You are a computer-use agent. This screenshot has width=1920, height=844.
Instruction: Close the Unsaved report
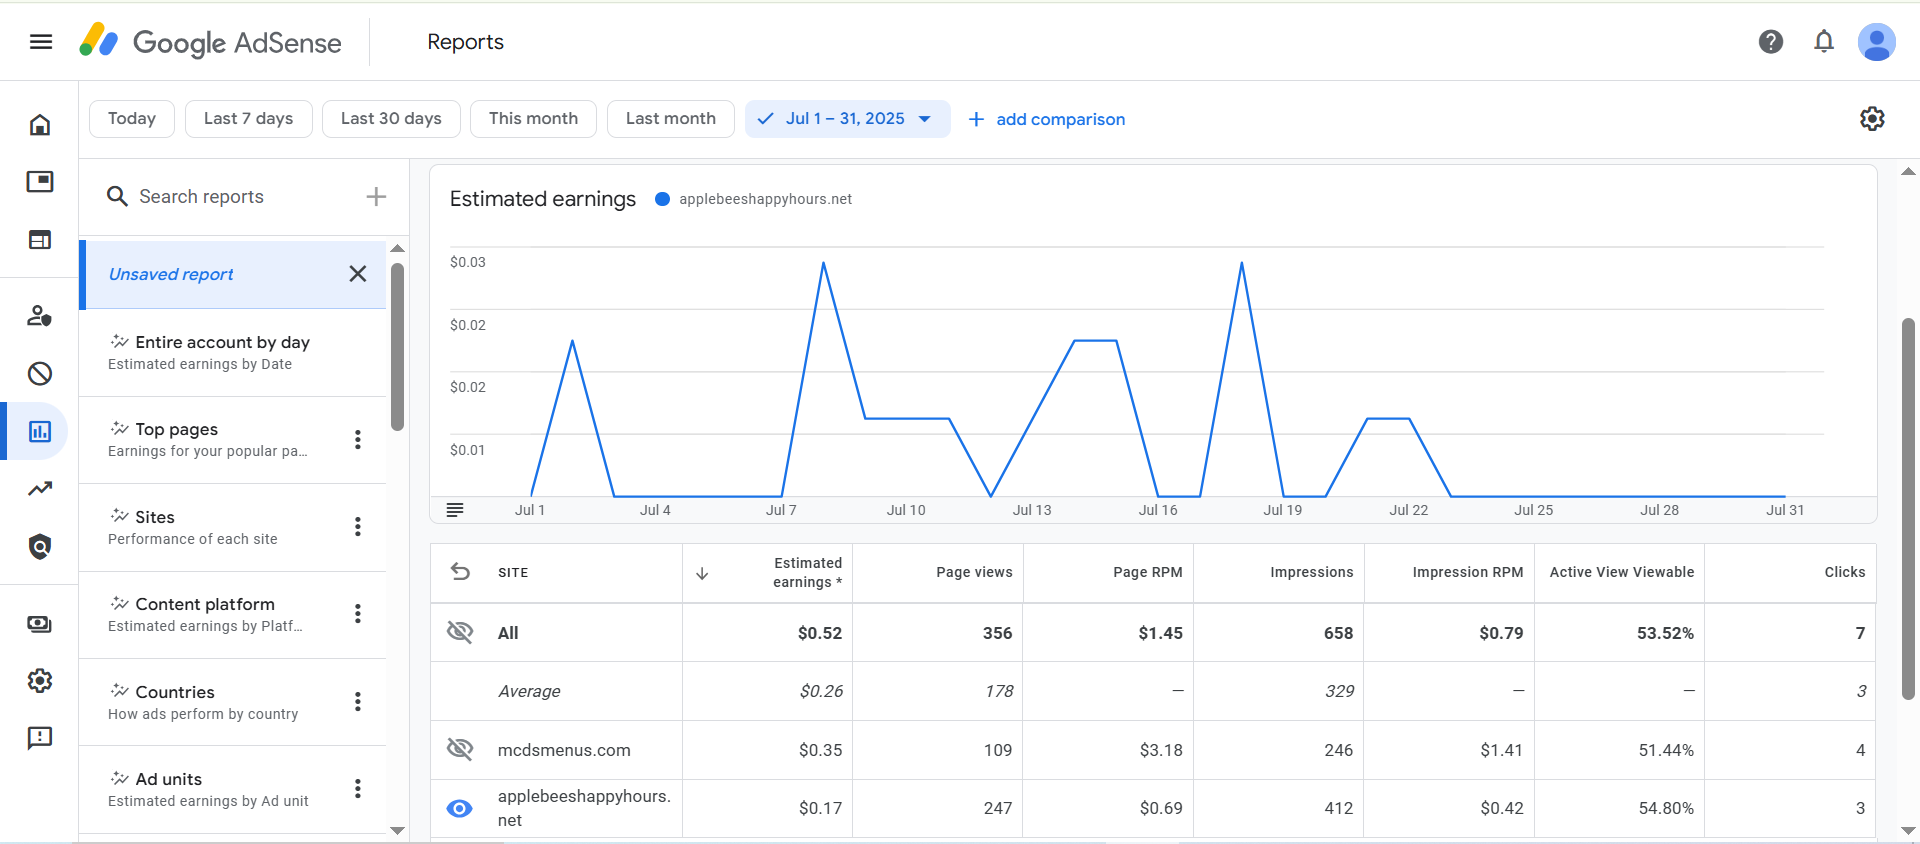(x=358, y=274)
